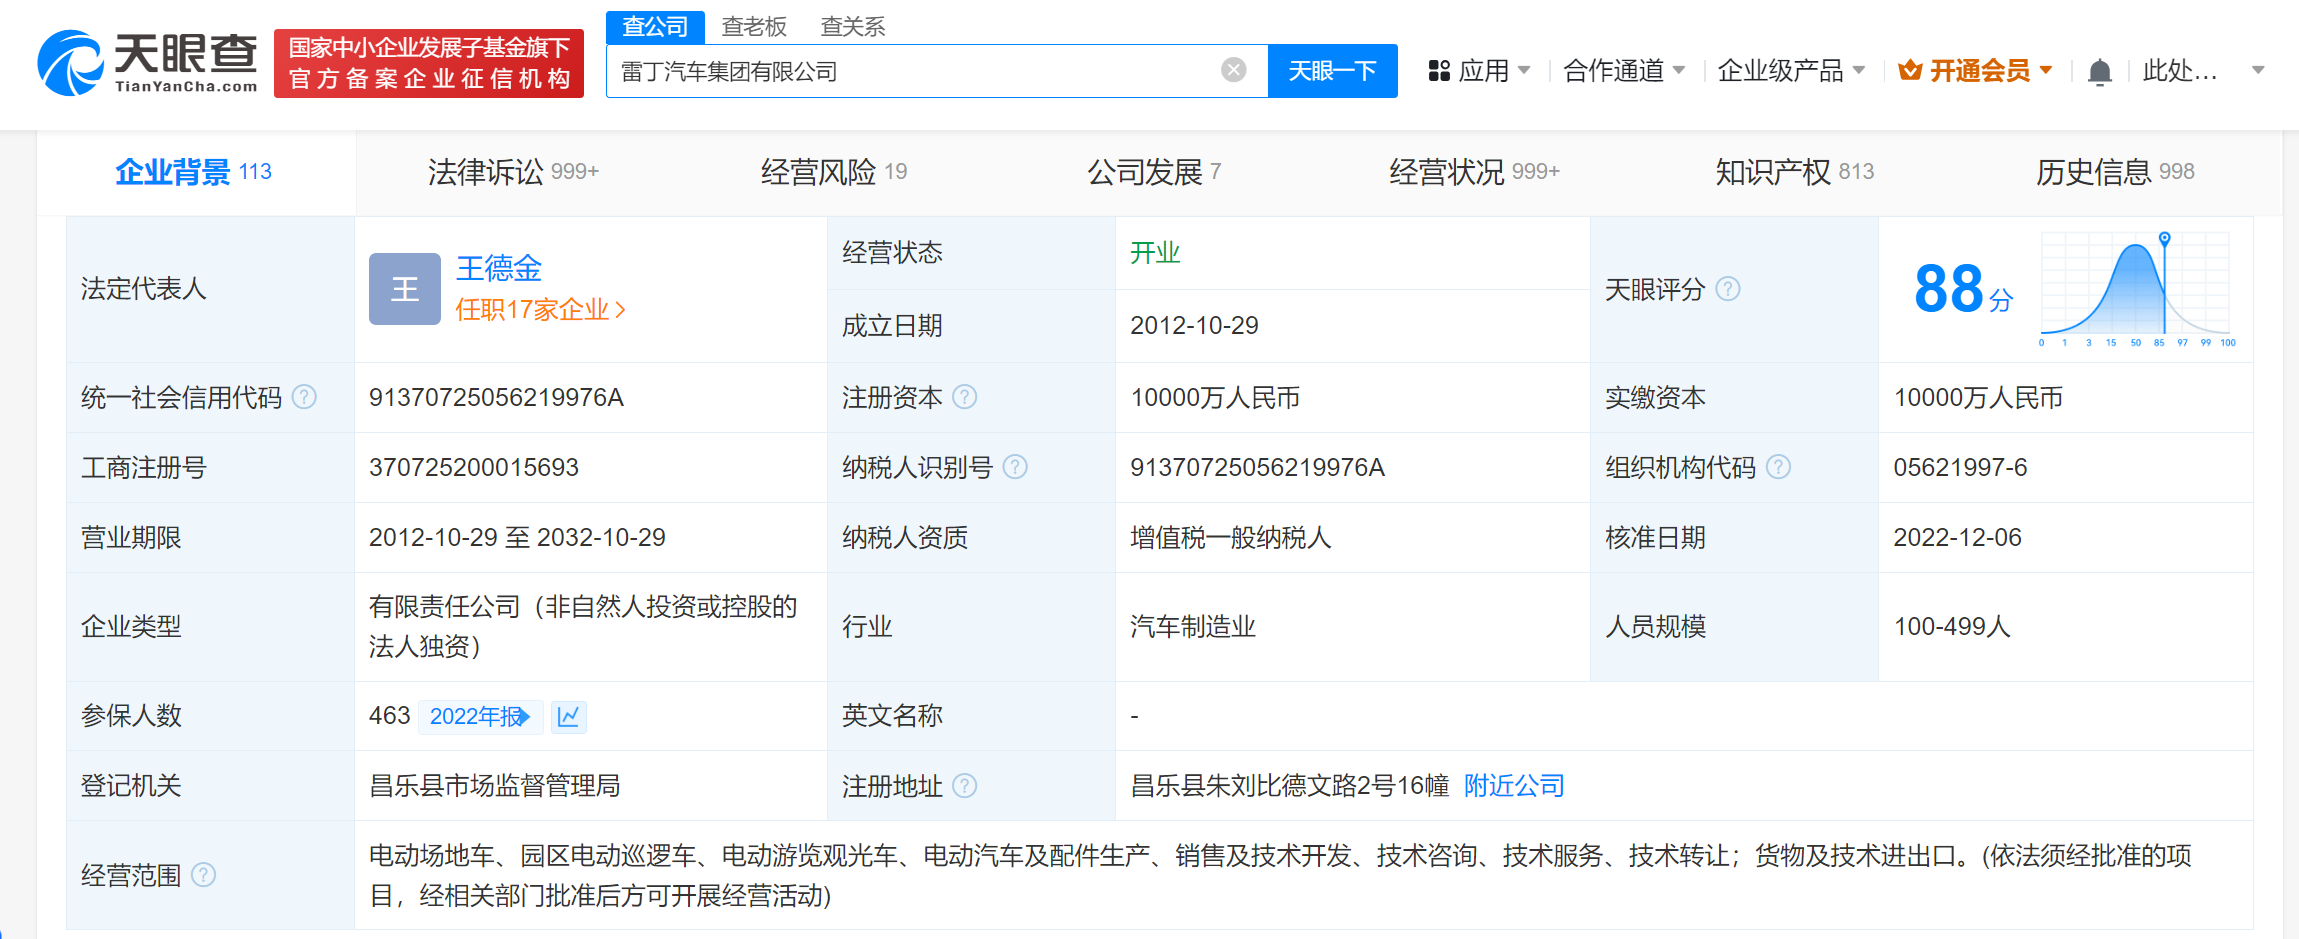This screenshot has height=939, width=2299.
Task: Click the 王 avatar of legal representative
Action: click(404, 289)
